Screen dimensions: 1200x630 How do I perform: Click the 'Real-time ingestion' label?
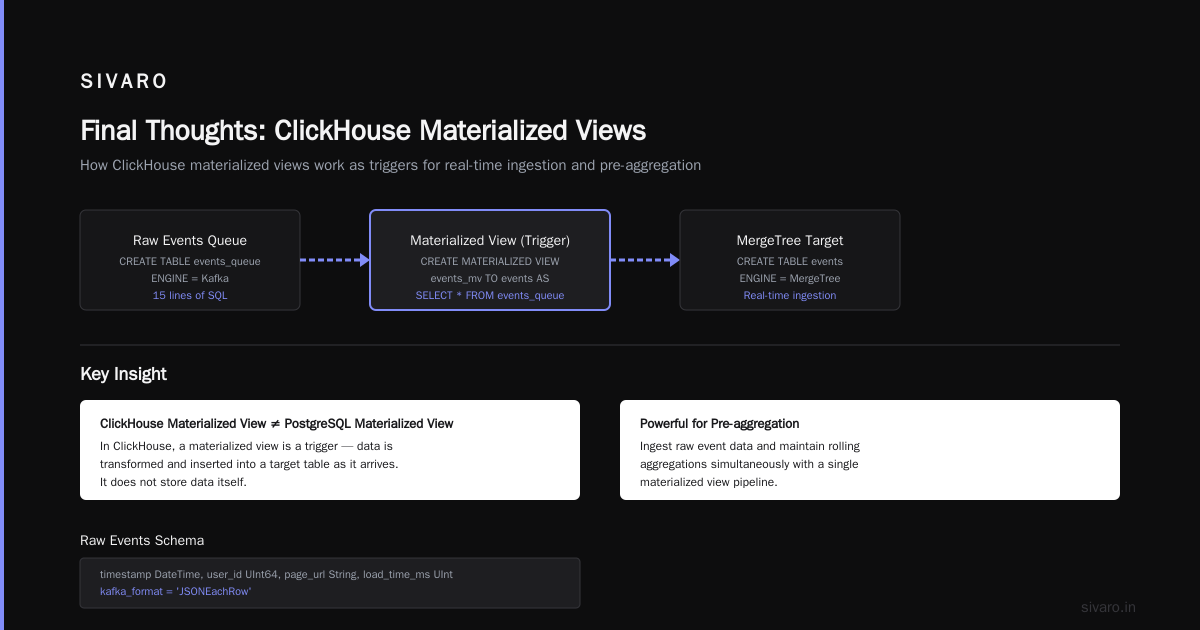[790, 295]
